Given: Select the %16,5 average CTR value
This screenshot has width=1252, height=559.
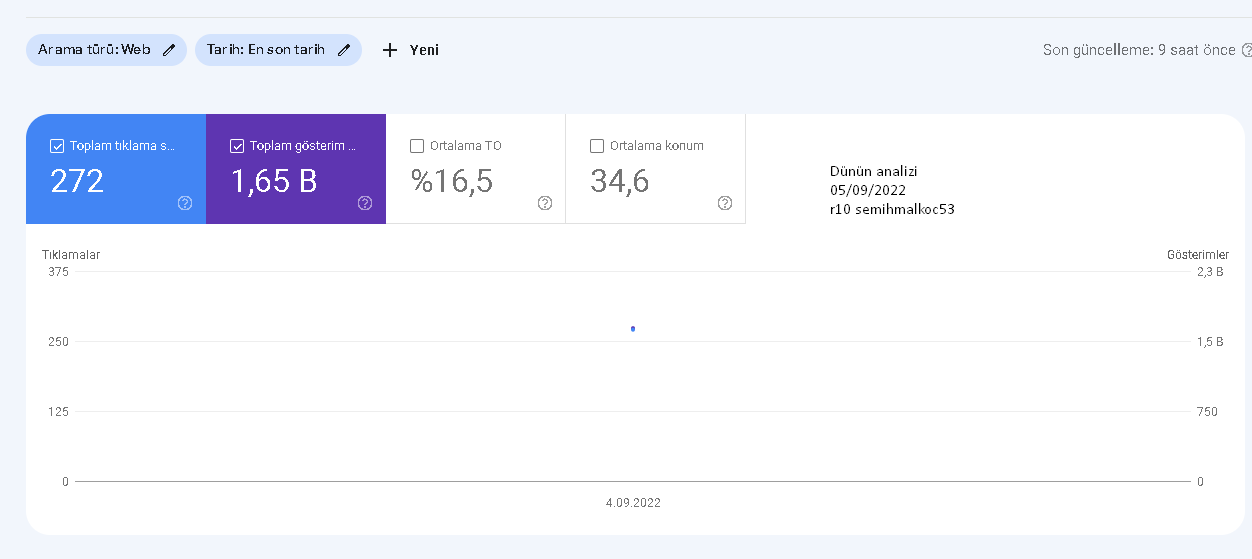Looking at the screenshot, I should coord(451,181).
